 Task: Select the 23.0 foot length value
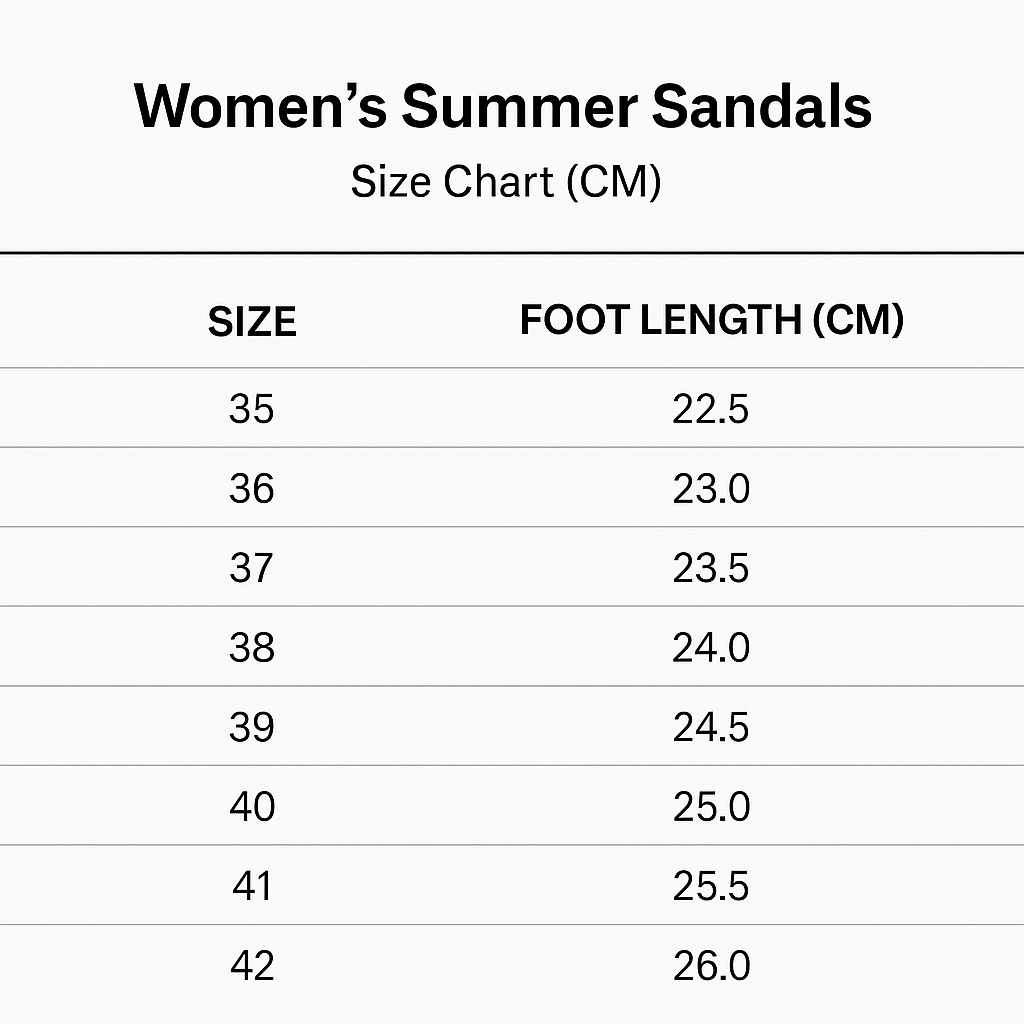click(x=710, y=489)
